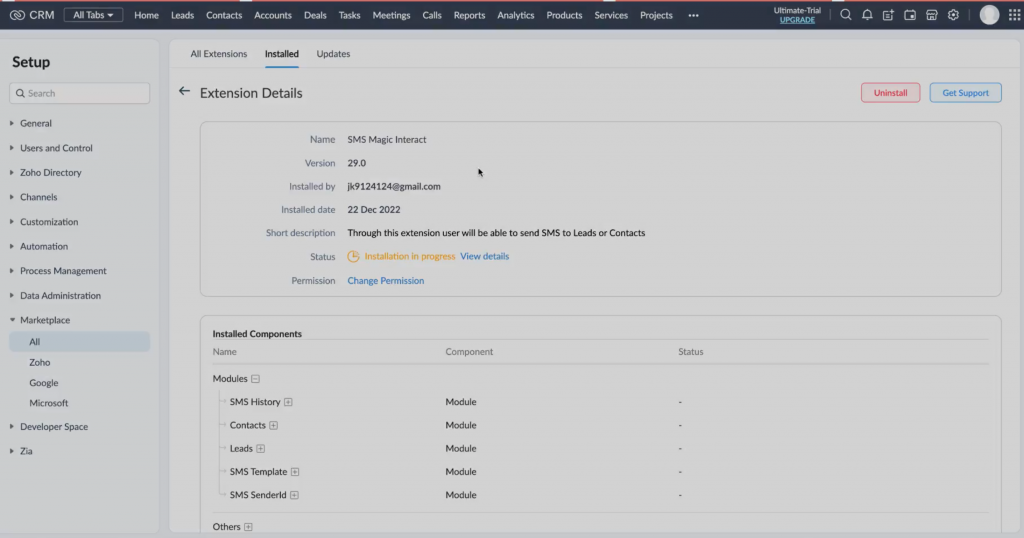Open the Calls tab
Screen dimensions: 1024x538
(x=432, y=15)
